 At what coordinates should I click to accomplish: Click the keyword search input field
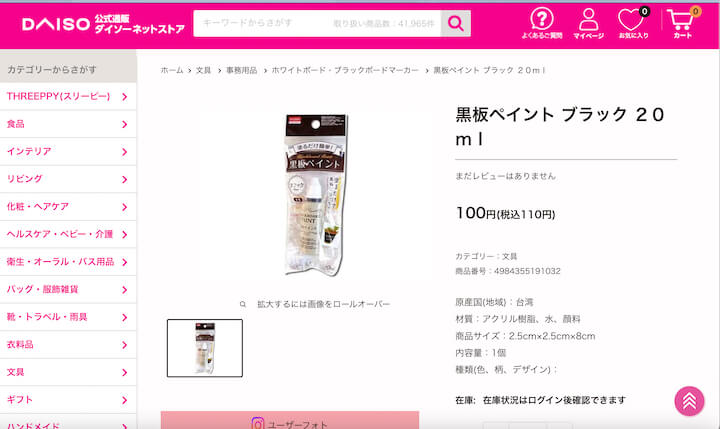pos(317,23)
